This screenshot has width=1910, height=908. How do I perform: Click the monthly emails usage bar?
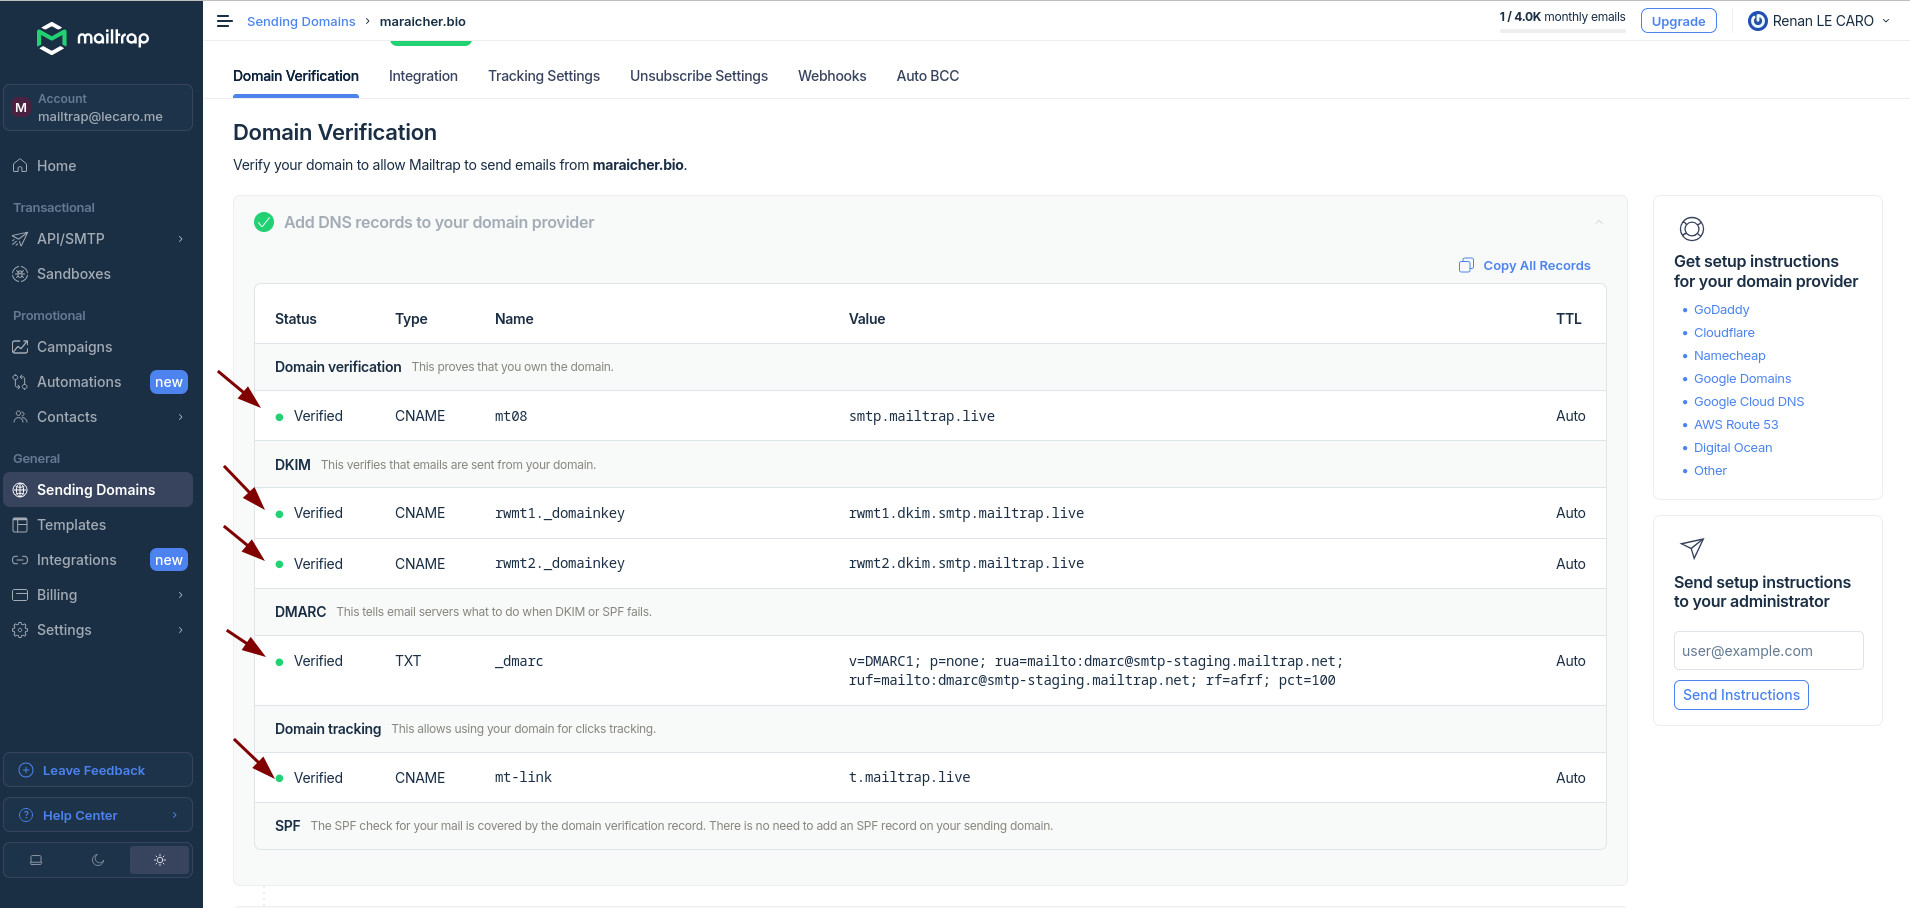[x=1561, y=31]
